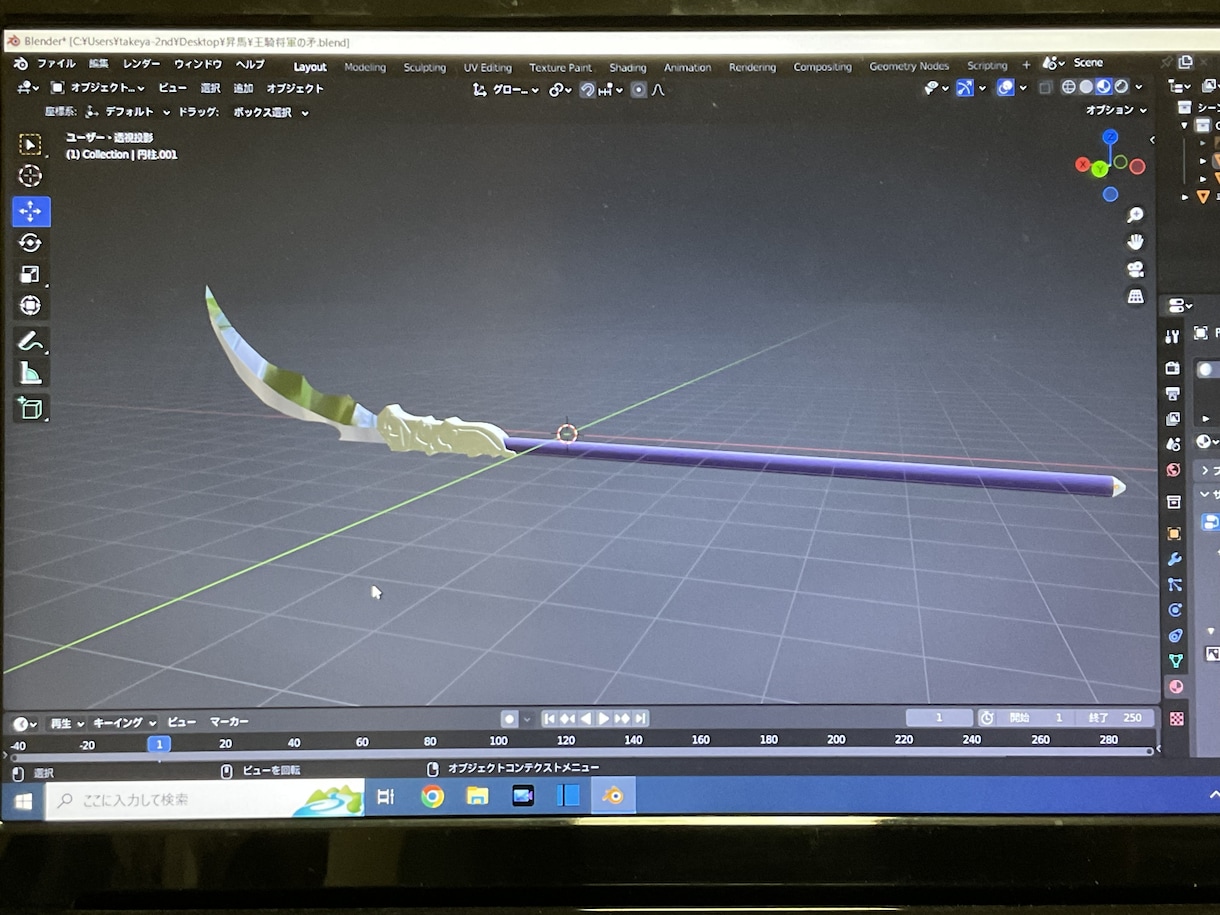Viewport: 1220px width, 915px height.
Task: Add a workspace with plus button
Action: point(1025,65)
